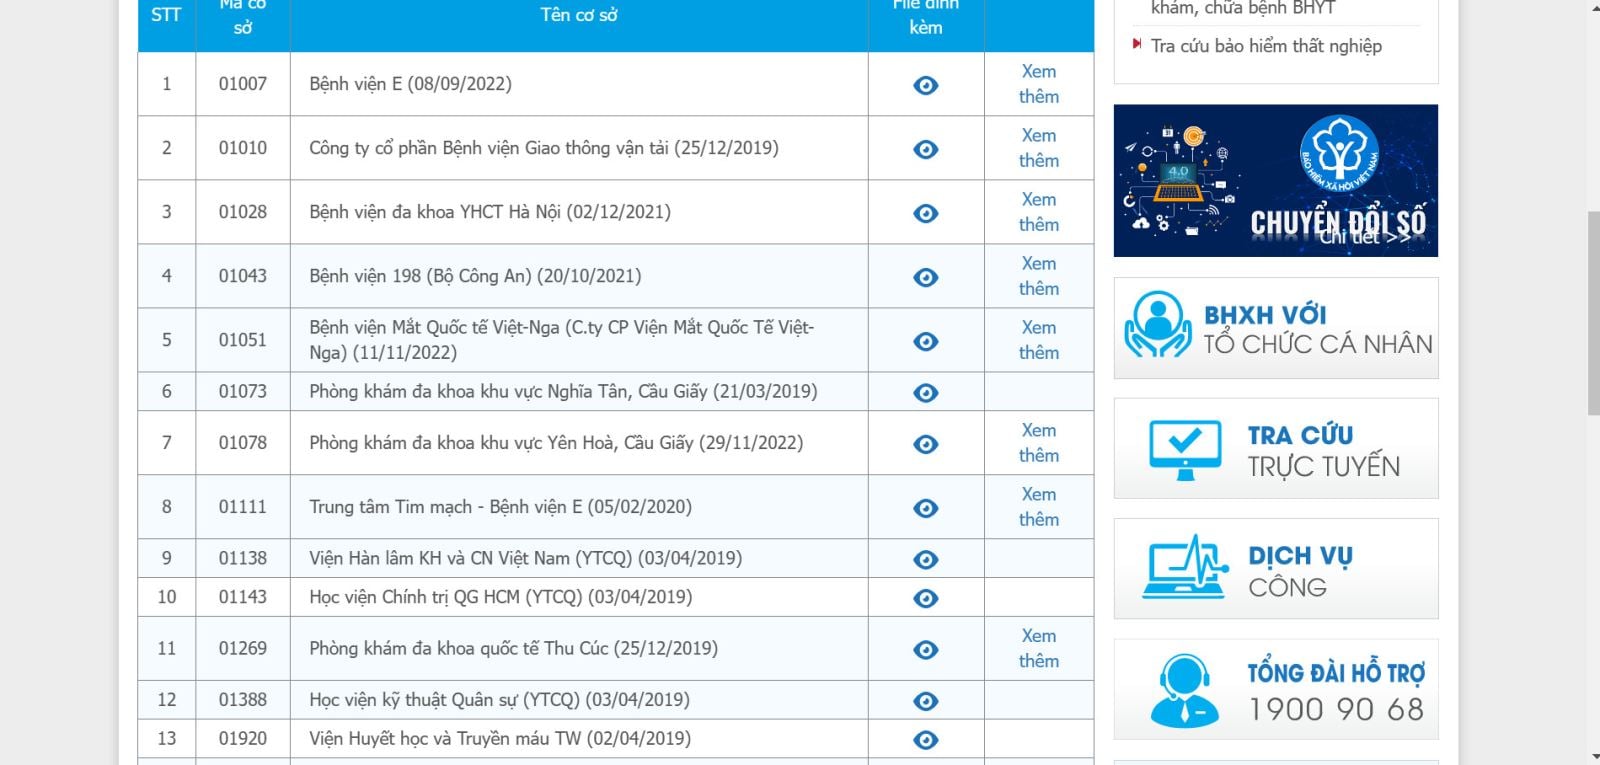Click Xem thêm for Thu Cúc clinic row
This screenshot has width=1600, height=765.
(1039, 648)
